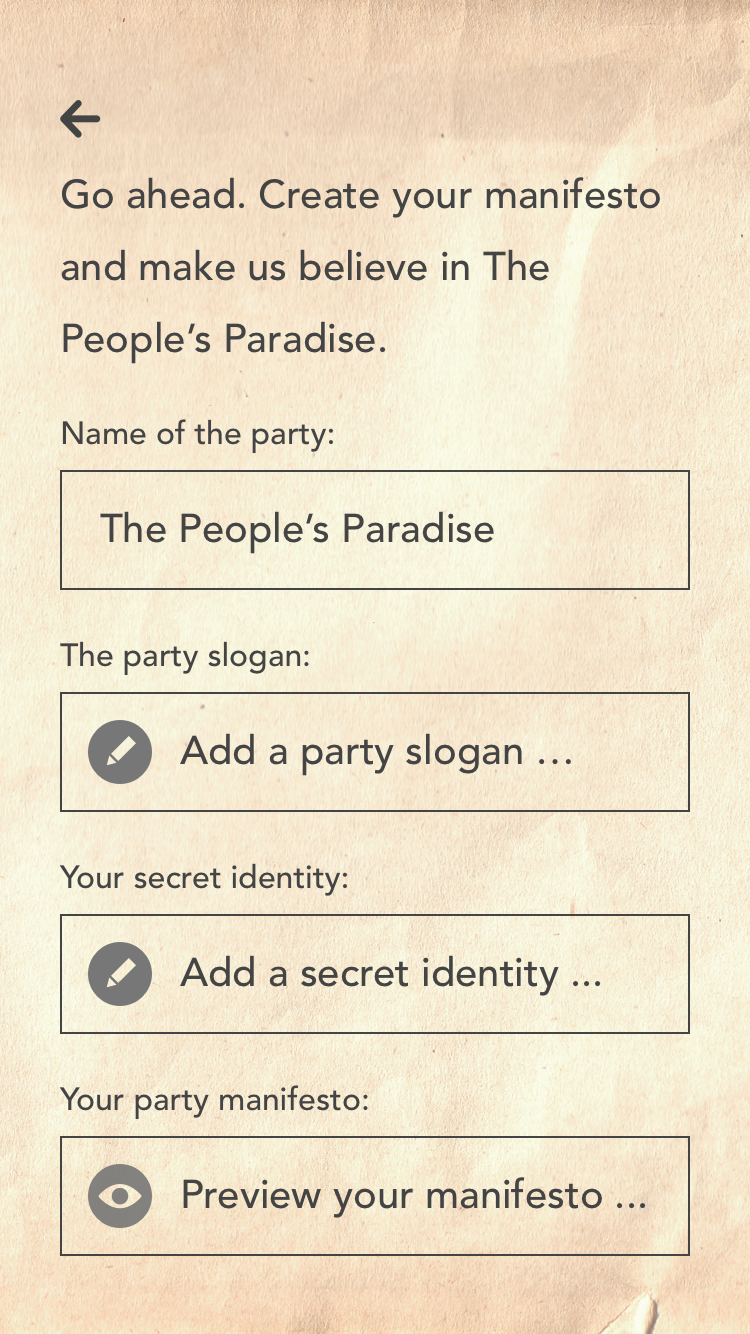Screen dimensions: 750x1334
Task: Go back using the arrow icon
Action: tap(80, 120)
